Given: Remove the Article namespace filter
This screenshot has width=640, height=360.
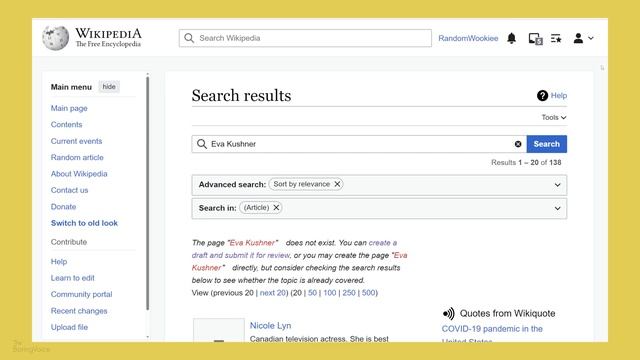Looking at the screenshot, I should tap(276, 208).
